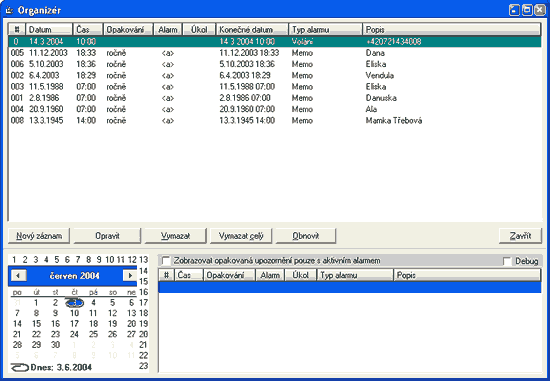
Task: Click the Typ alarmu header in the lower list
Action: click(x=355, y=275)
